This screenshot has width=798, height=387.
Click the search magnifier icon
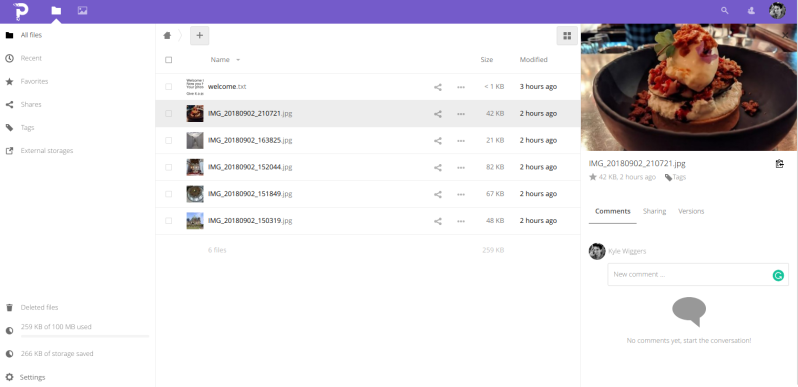725,11
